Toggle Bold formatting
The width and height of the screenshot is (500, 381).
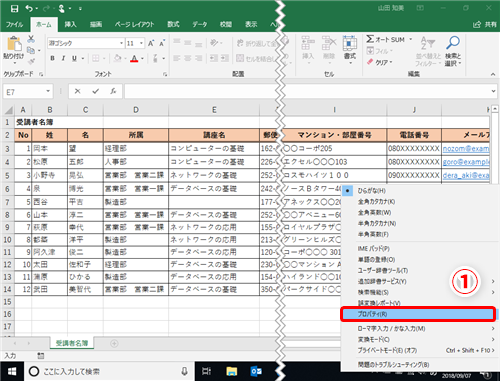(x=52, y=58)
